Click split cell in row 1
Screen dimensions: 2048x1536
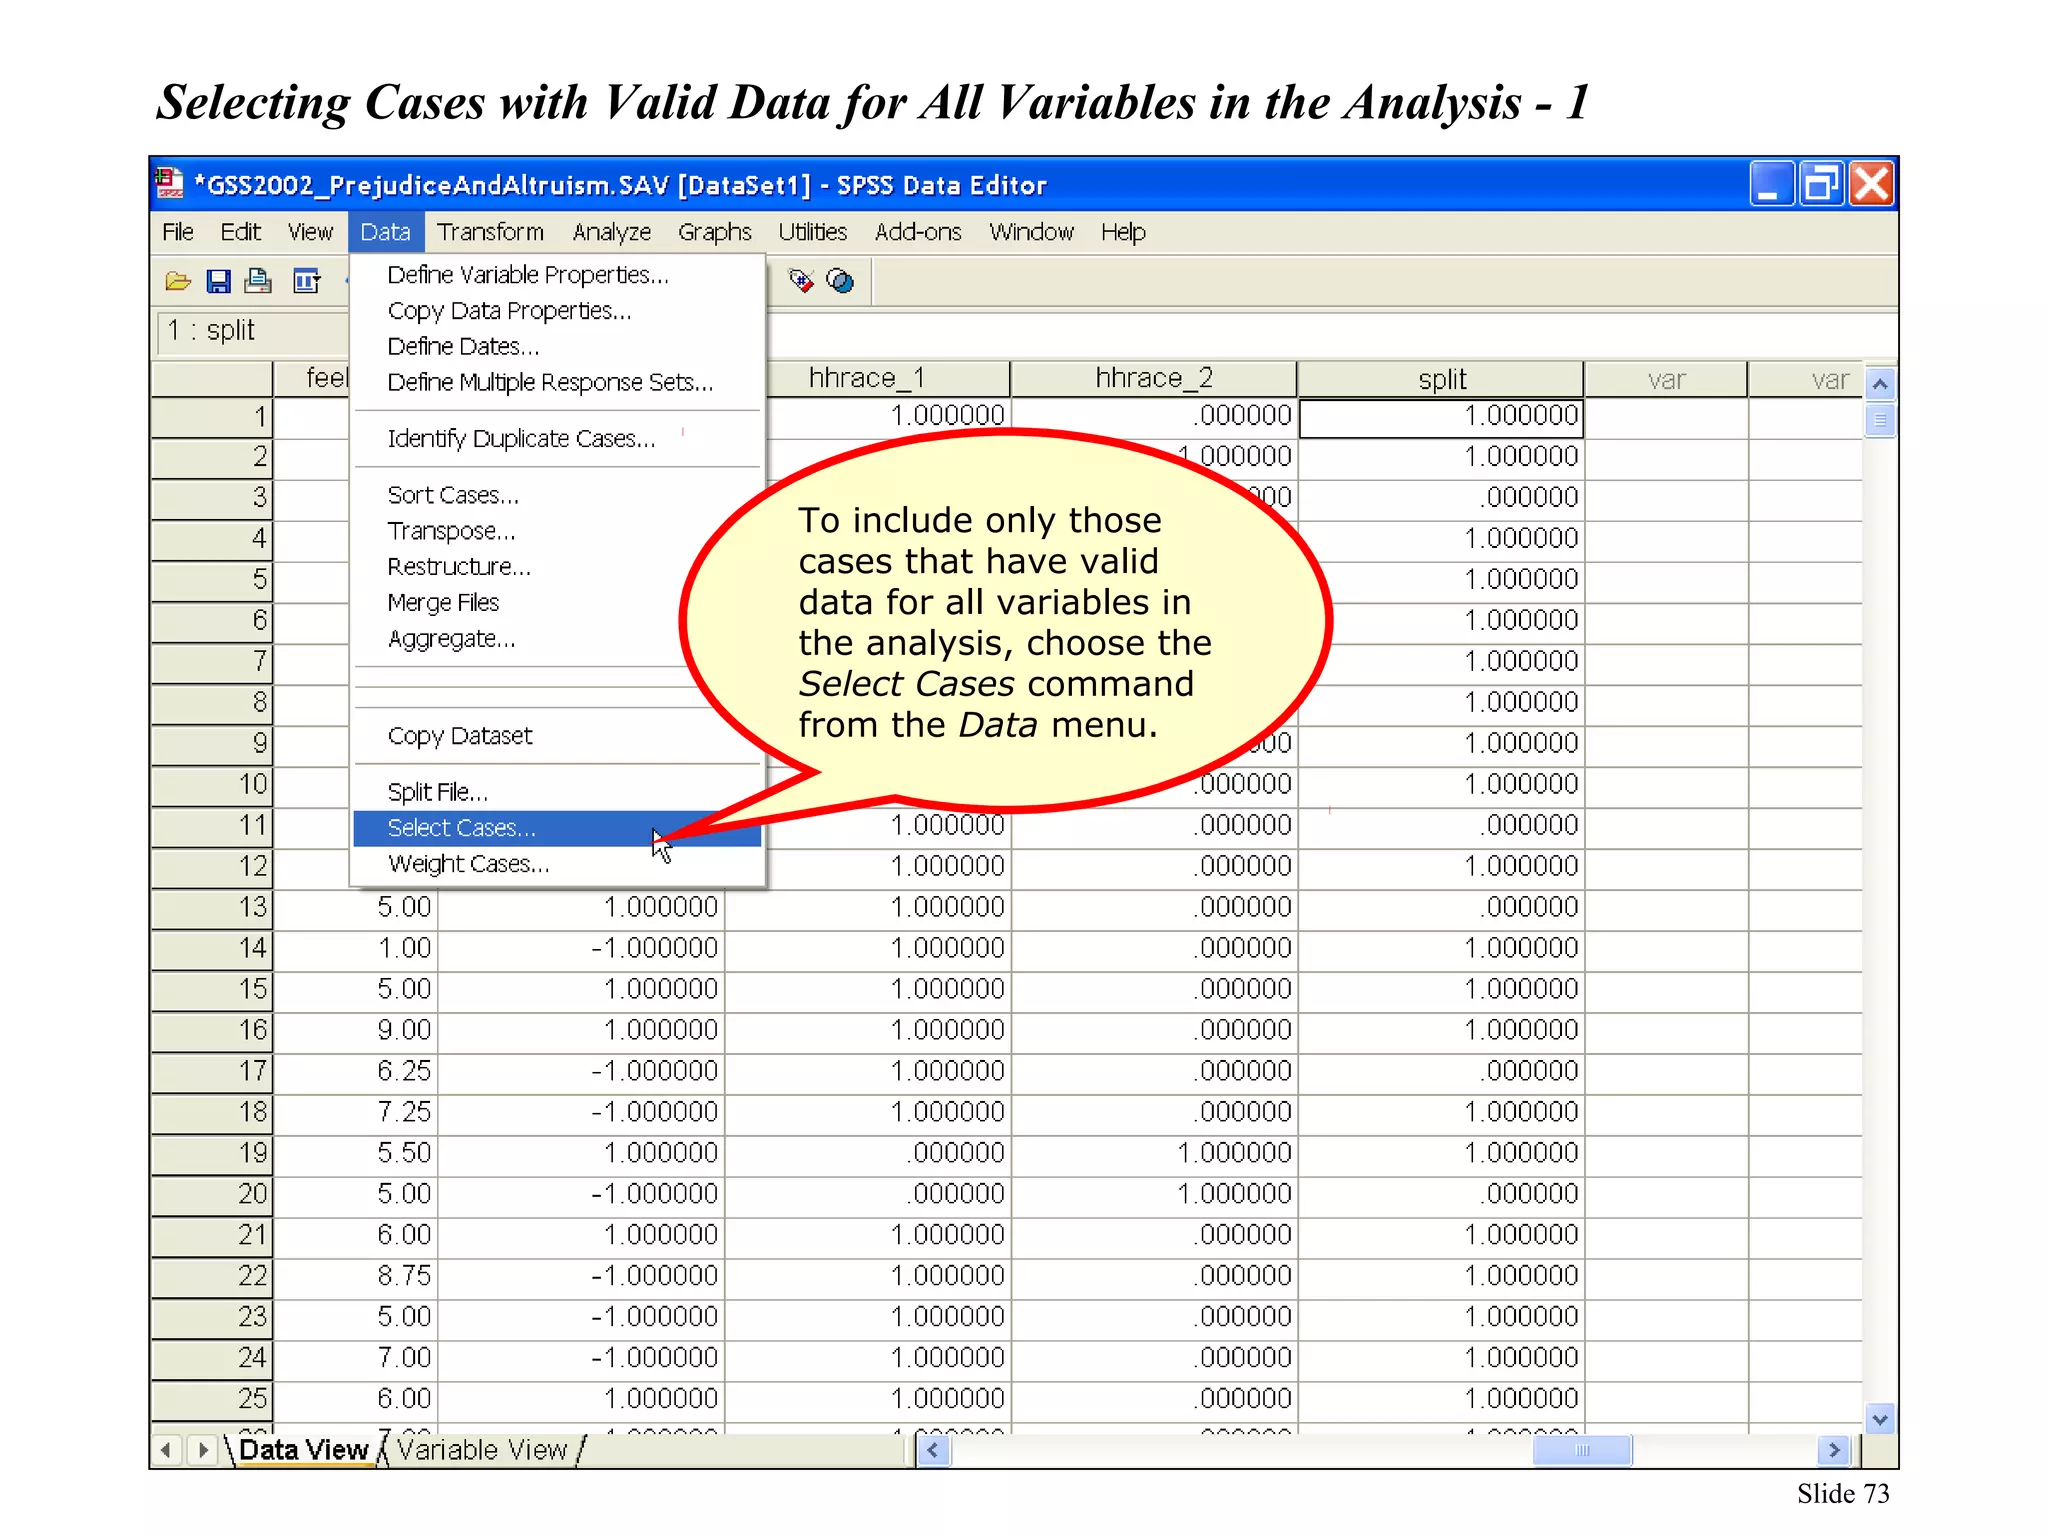(x=1441, y=417)
